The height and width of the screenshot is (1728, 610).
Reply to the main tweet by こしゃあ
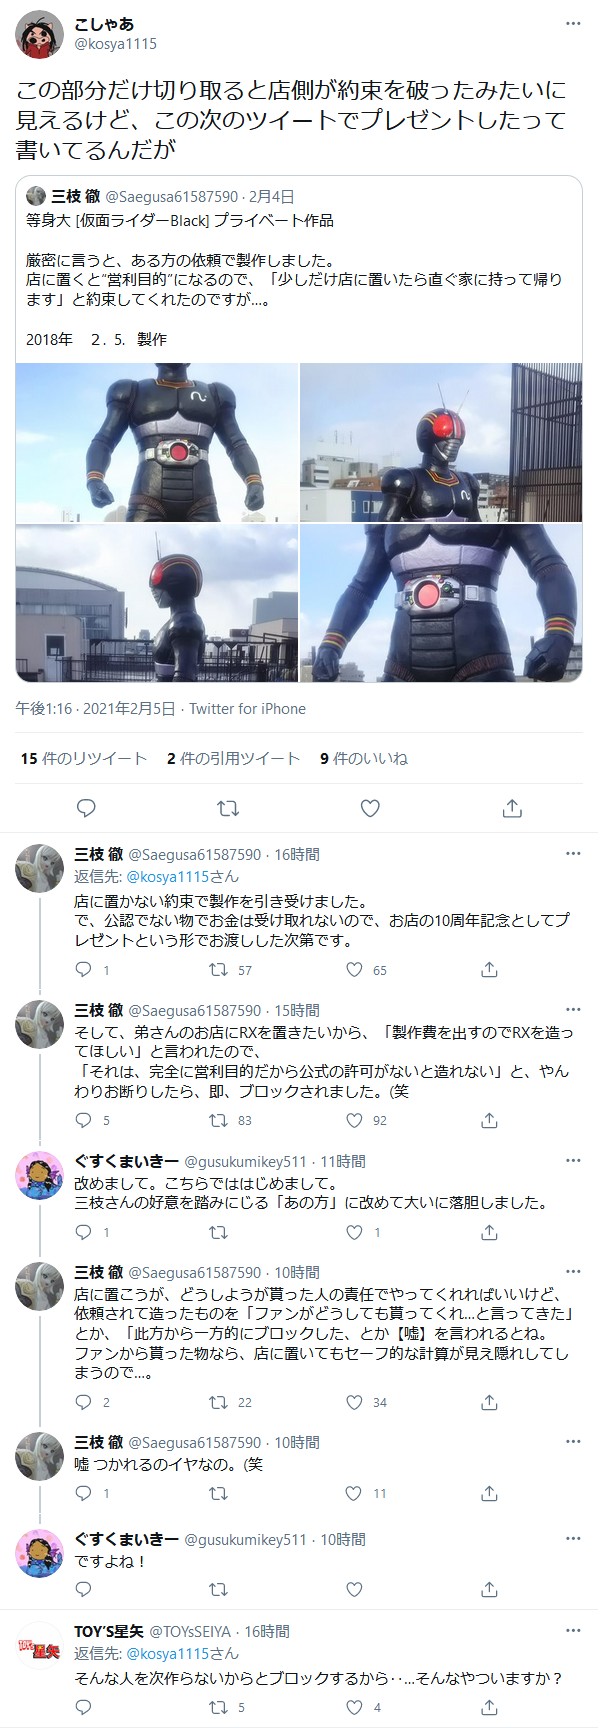[x=86, y=808]
